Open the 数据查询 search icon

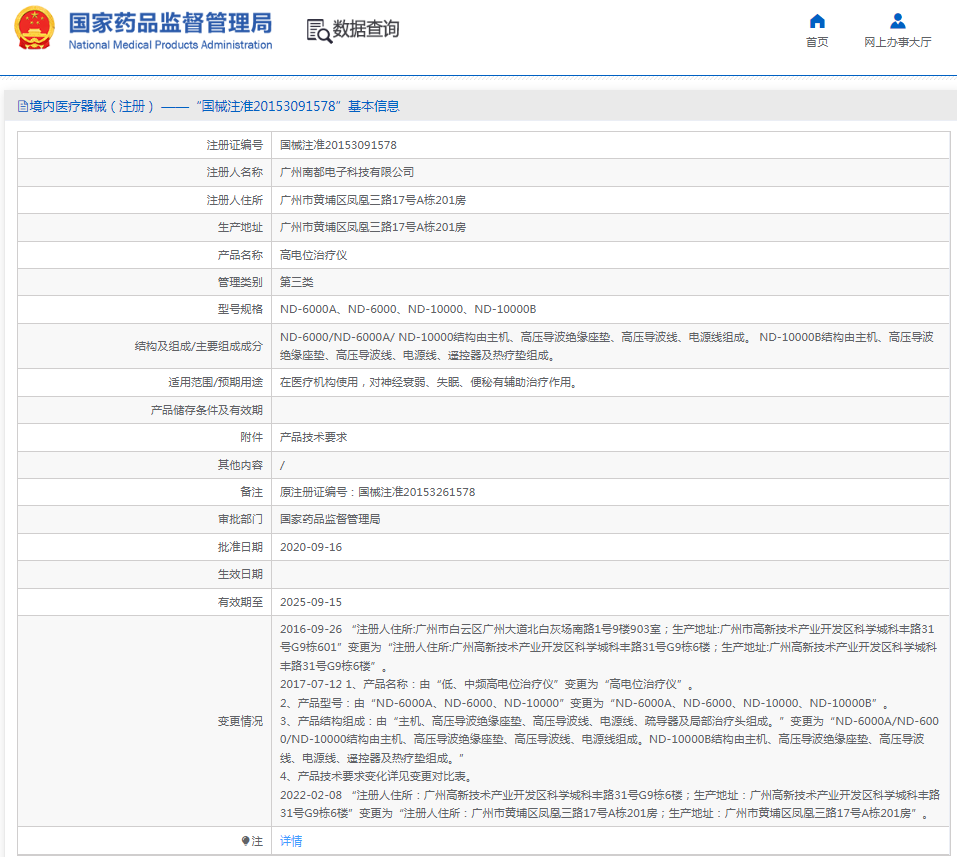[x=319, y=31]
